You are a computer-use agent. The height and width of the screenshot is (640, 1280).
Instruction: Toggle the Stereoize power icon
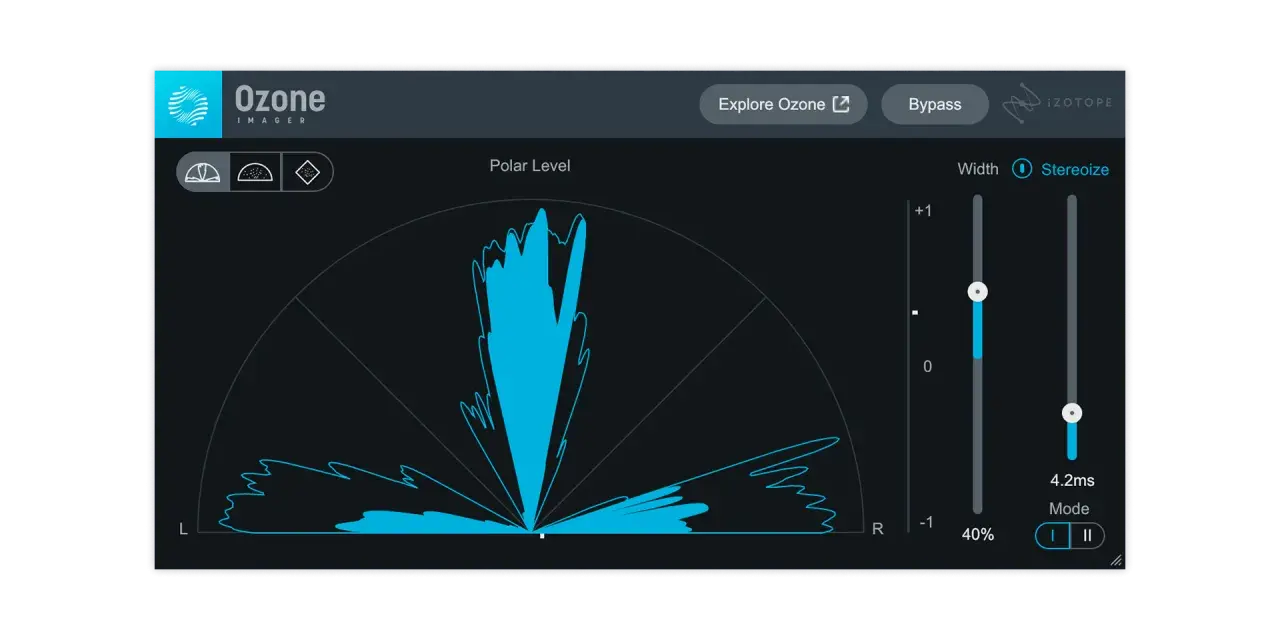[x=1022, y=169]
